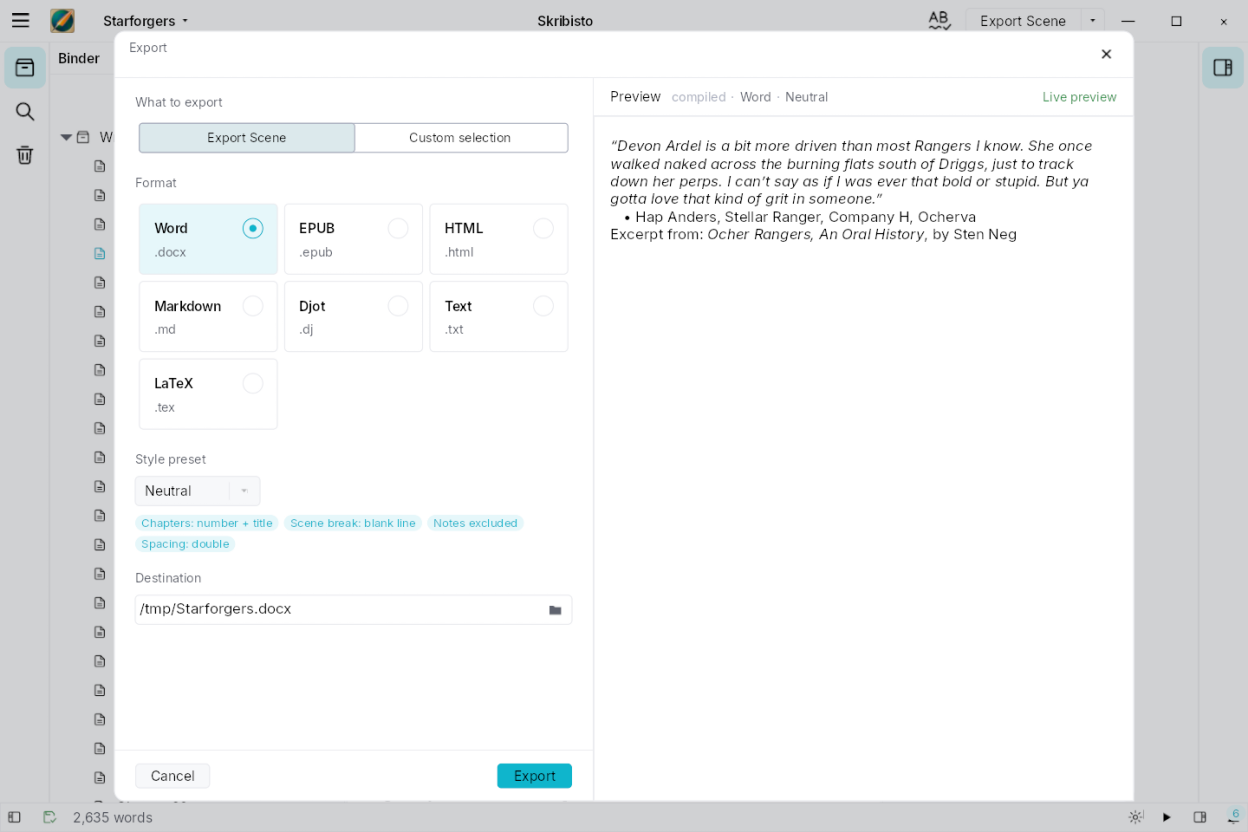Select the Binder panel icon in sidebar
1248x832 pixels.
pyautogui.click(x=25, y=68)
